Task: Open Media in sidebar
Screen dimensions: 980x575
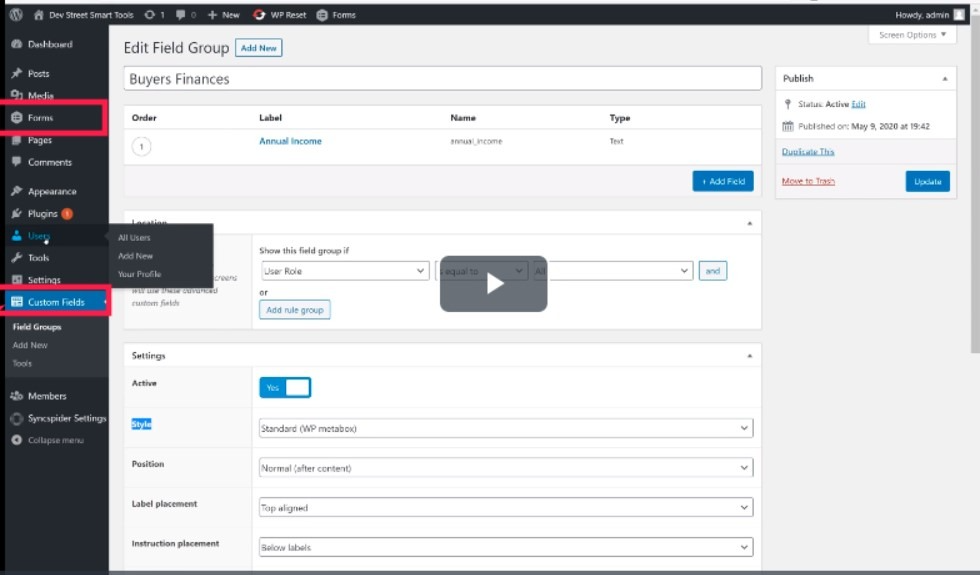Action: click(x=41, y=96)
